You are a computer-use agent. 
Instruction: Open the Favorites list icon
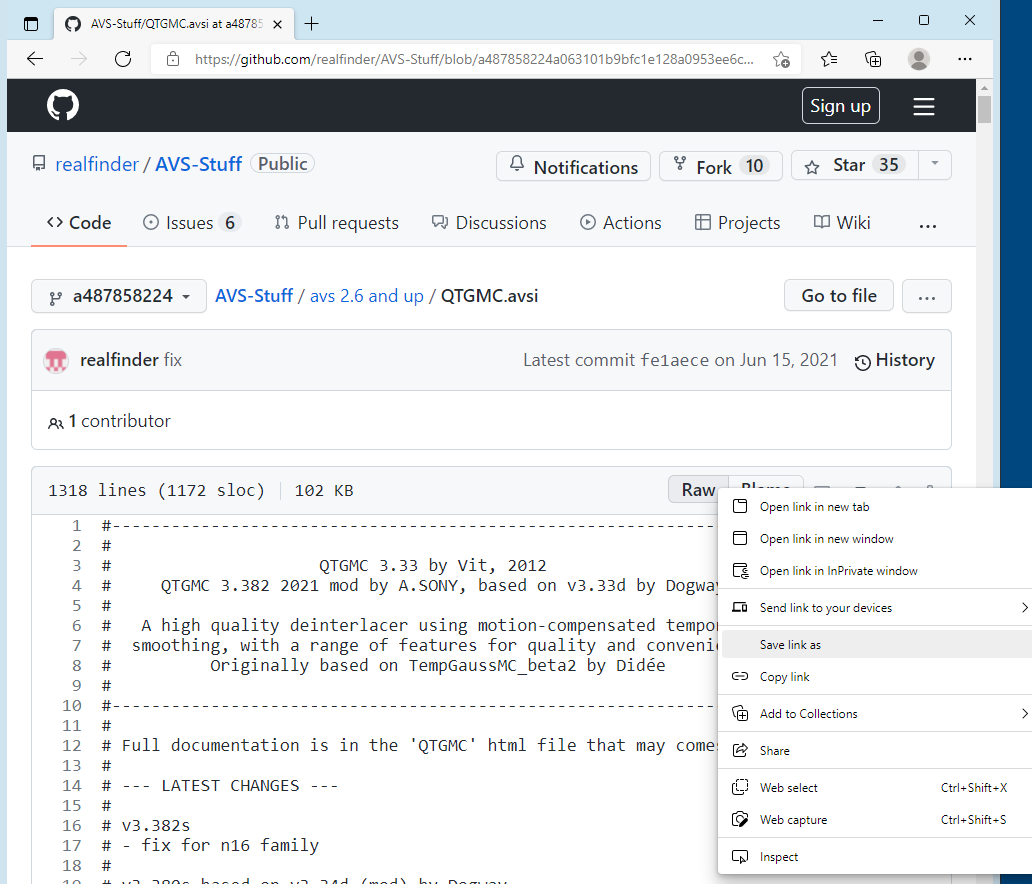click(x=829, y=59)
